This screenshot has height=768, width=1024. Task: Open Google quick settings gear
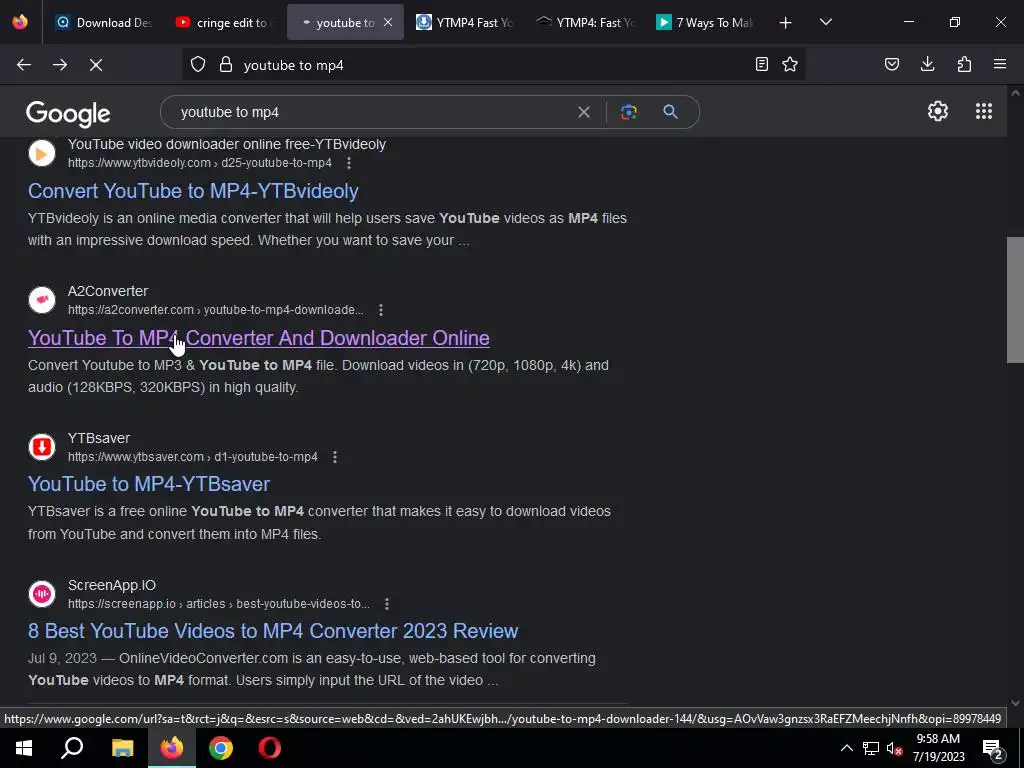coord(938,111)
